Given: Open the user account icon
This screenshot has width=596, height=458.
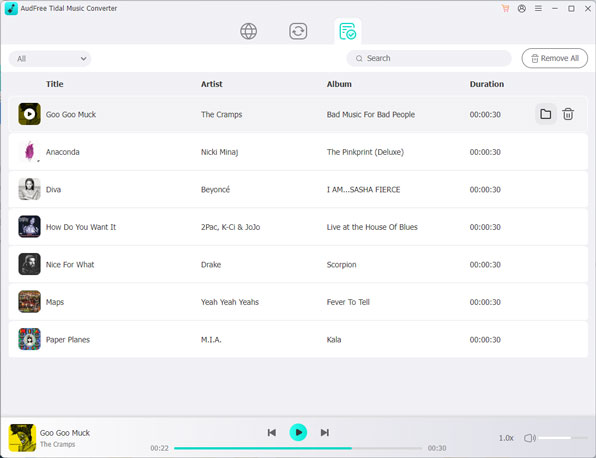Looking at the screenshot, I should click(x=522, y=8).
